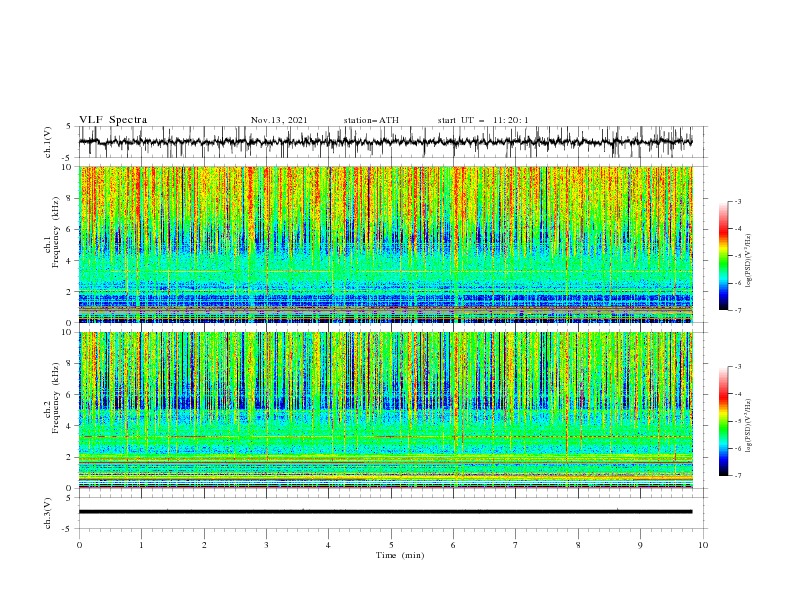Click the "8" kHz tick on ch.1 axis
This screenshot has height=612, width=792.
pyautogui.click(x=70, y=198)
